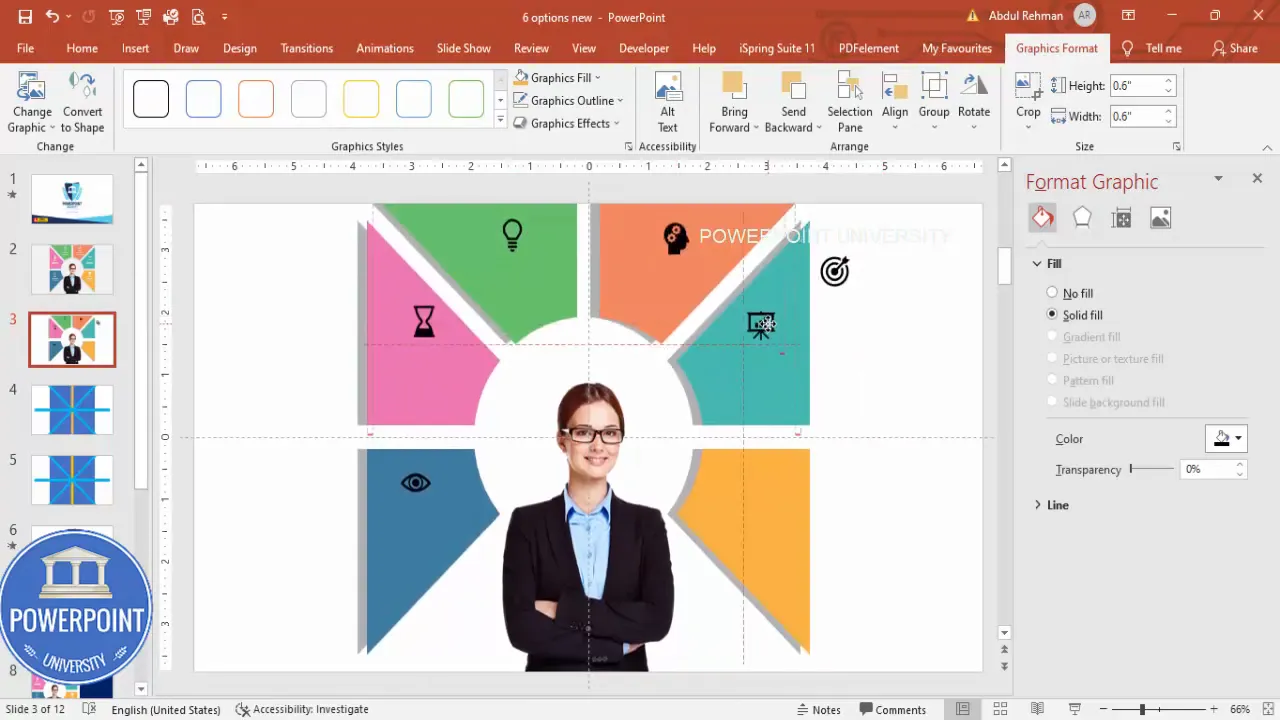Switch to Animations tab
Image resolution: width=1280 pixels, height=720 pixels.
coord(384,48)
